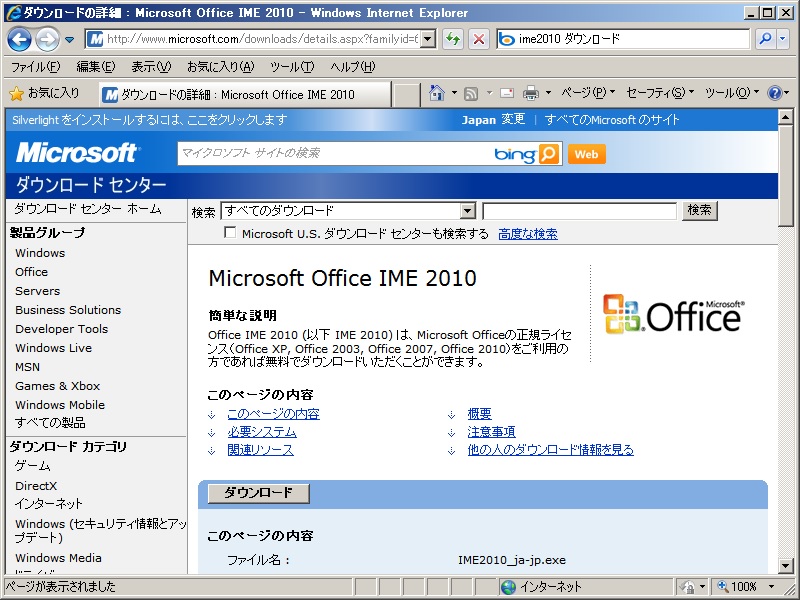This screenshot has height=600, width=800.
Task: Click the orange Bing search magnifier button
Action: pos(549,154)
